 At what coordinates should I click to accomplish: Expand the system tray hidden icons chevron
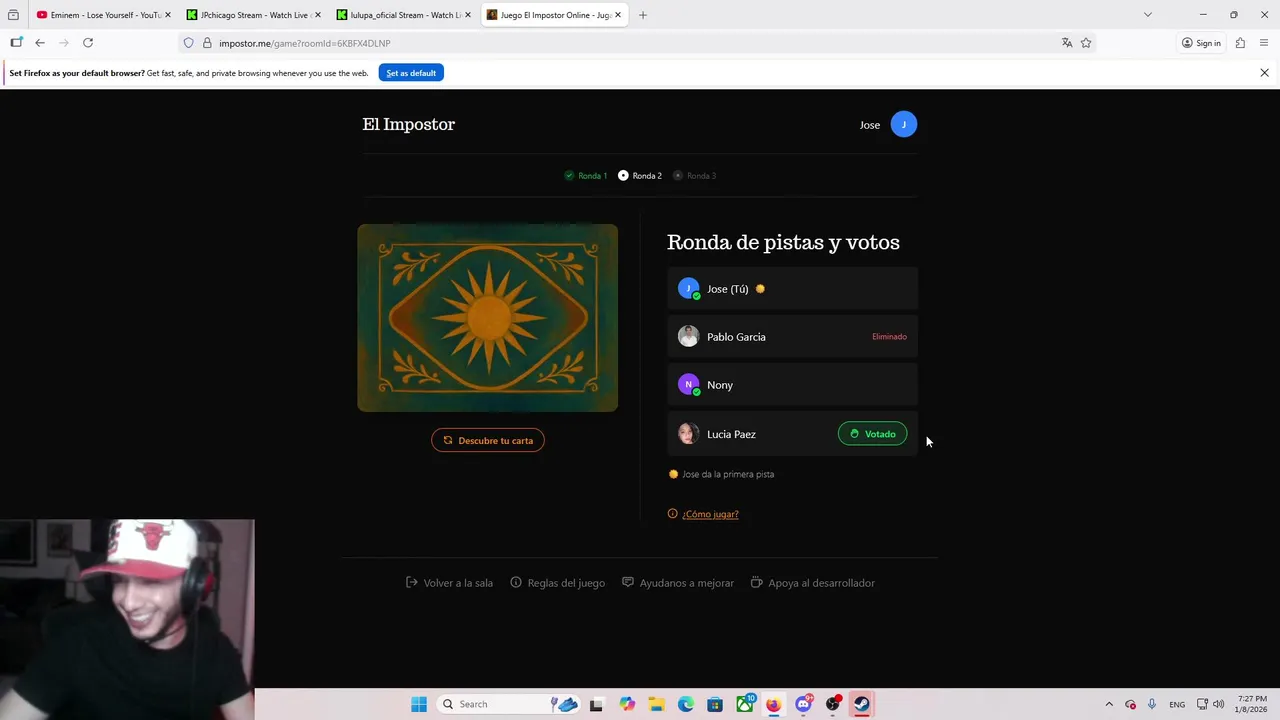coord(1109,704)
